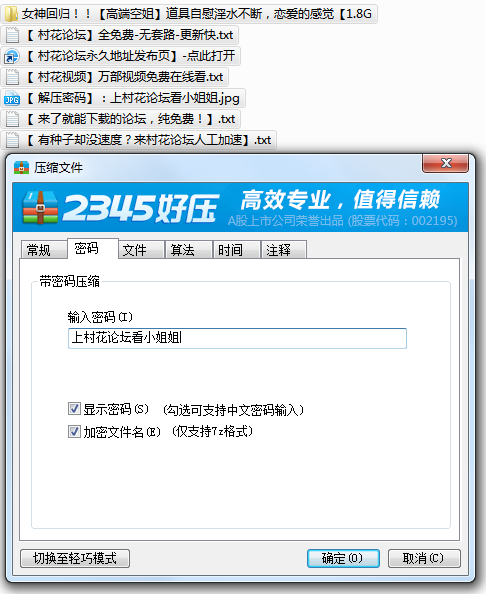Click the text file icon for 村花视频.txt
Viewport: 486px width, 594px height.
pos(12,77)
